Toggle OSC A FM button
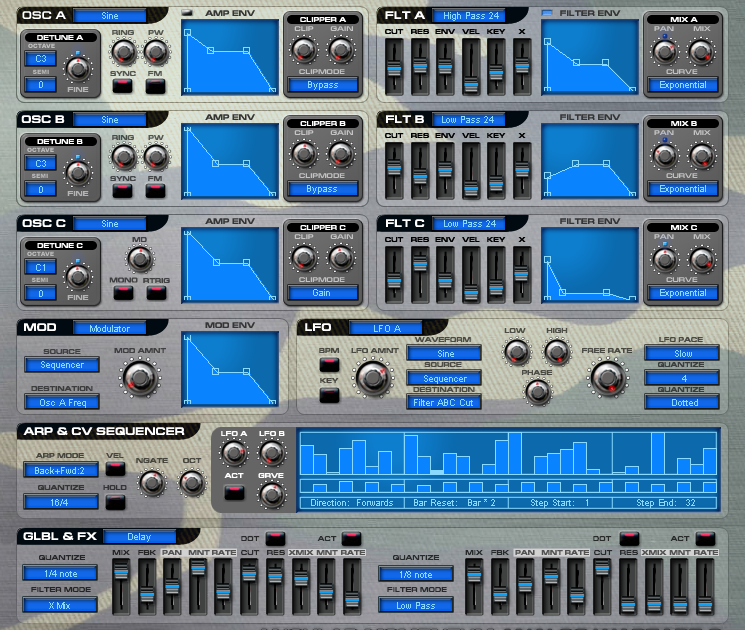This screenshot has width=745, height=630. coord(155,86)
